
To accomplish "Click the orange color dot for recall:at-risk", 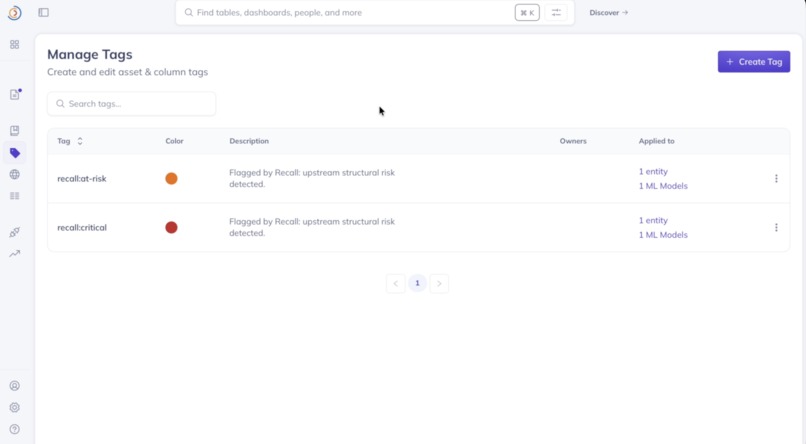I will coord(171,178).
